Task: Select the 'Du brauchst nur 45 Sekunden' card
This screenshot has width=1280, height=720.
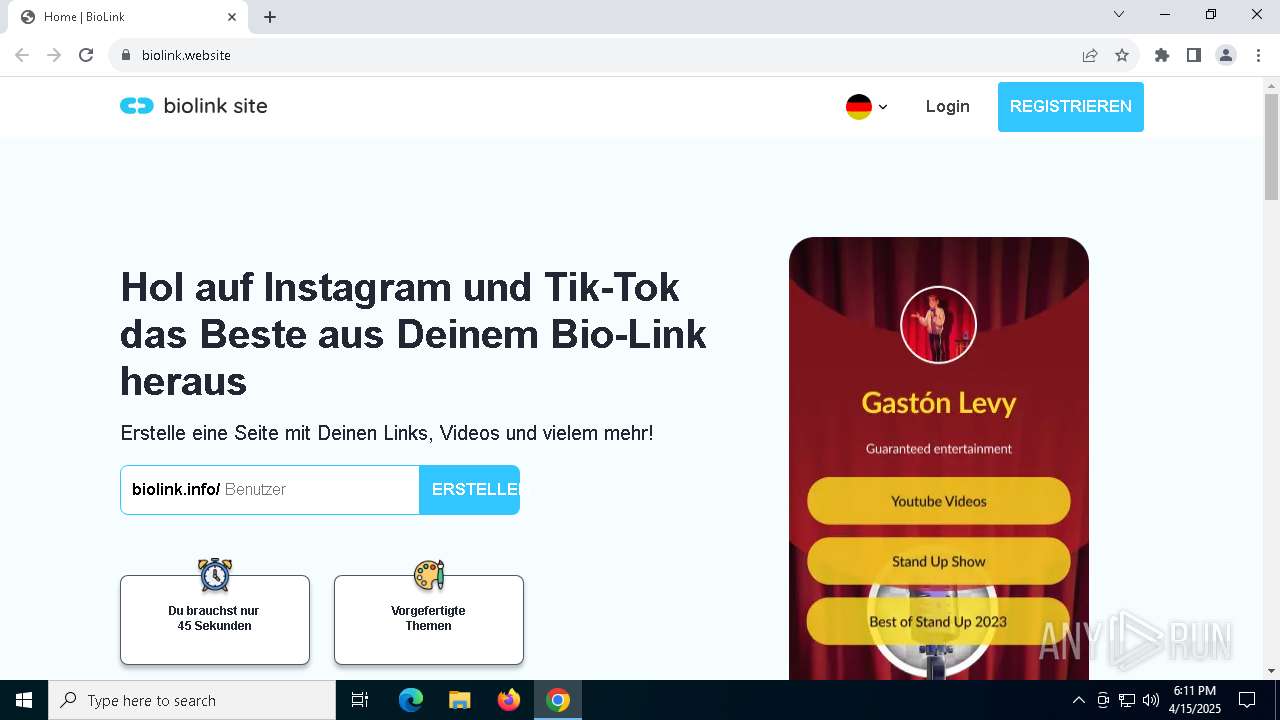Action: tap(215, 620)
